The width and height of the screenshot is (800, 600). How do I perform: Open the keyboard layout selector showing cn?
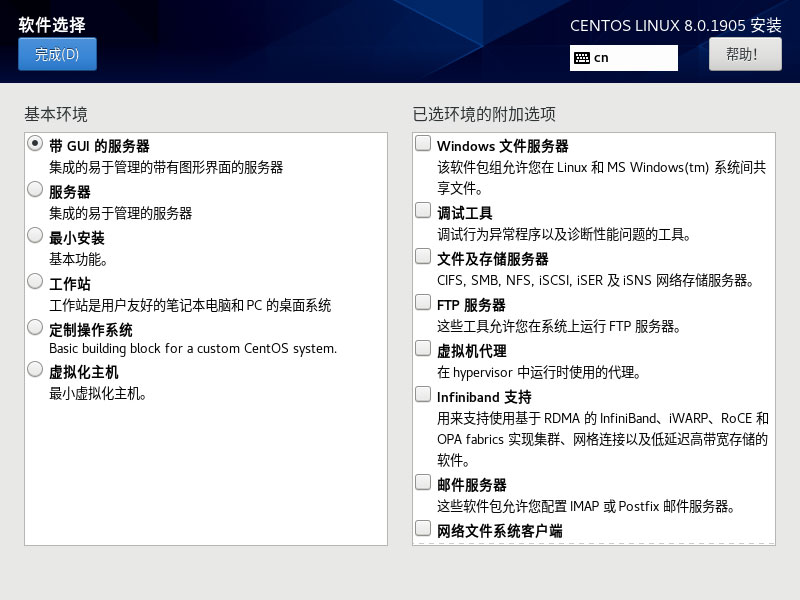coord(624,57)
